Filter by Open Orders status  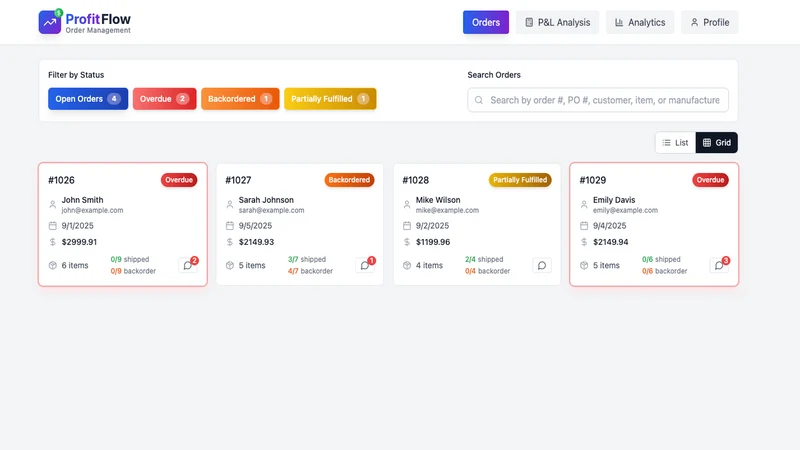pyautogui.click(x=88, y=99)
